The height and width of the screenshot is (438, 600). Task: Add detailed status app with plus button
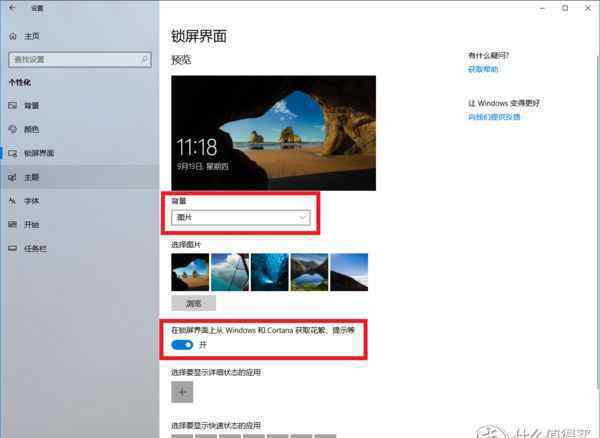pyautogui.click(x=182, y=392)
